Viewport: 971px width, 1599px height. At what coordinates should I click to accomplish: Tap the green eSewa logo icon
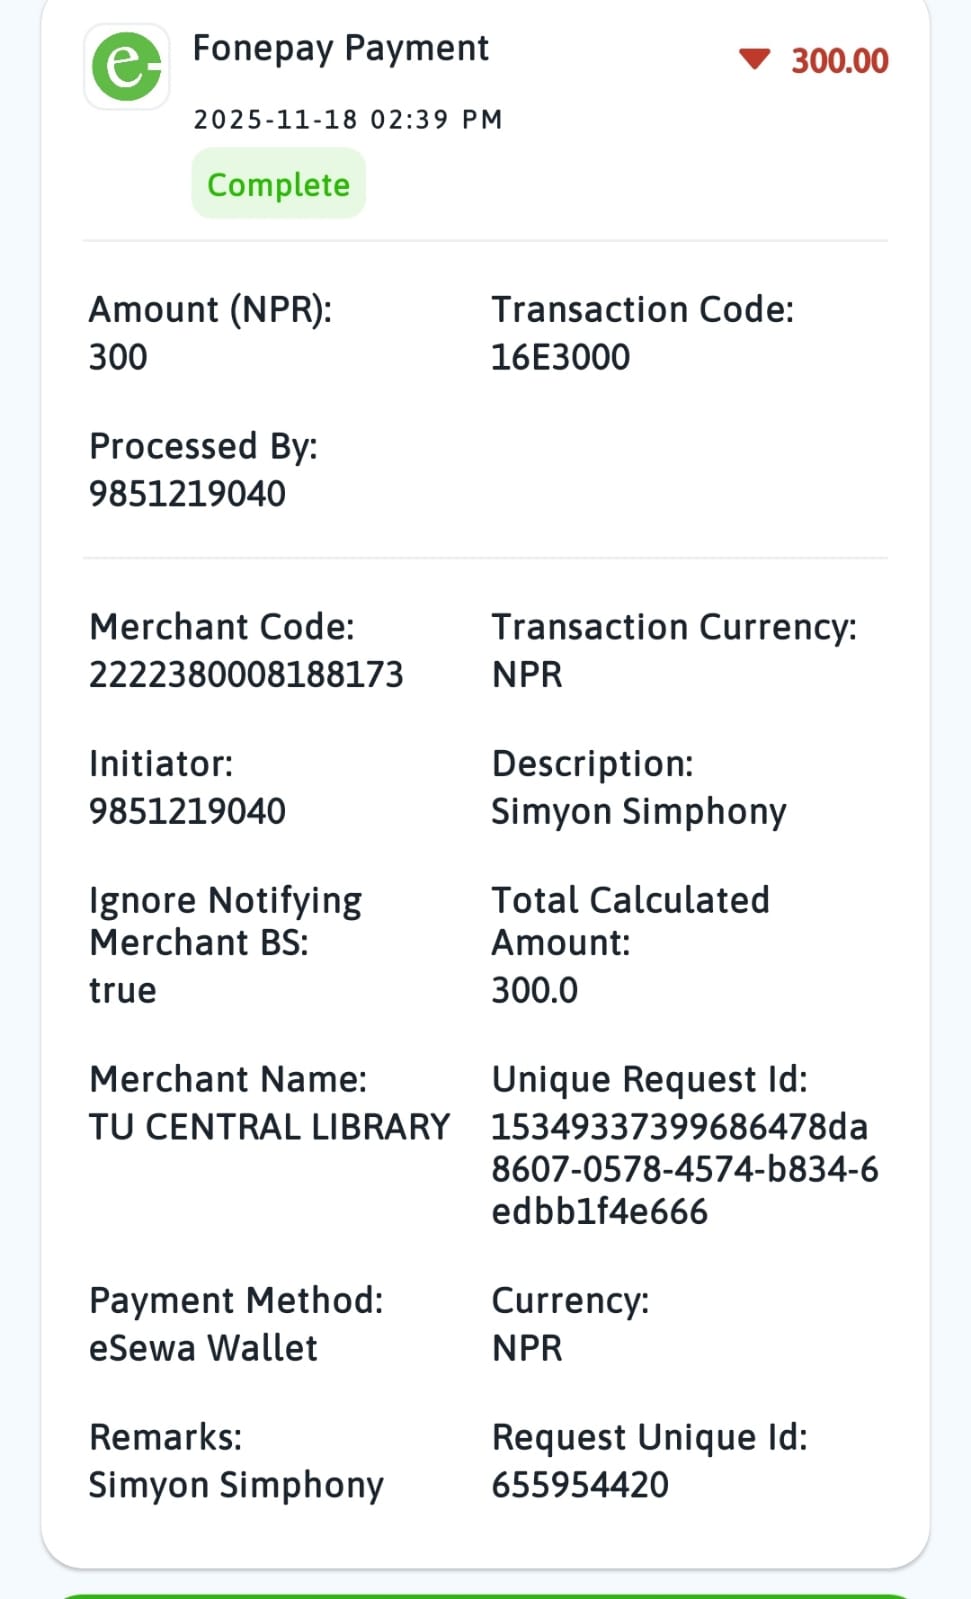point(127,66)
